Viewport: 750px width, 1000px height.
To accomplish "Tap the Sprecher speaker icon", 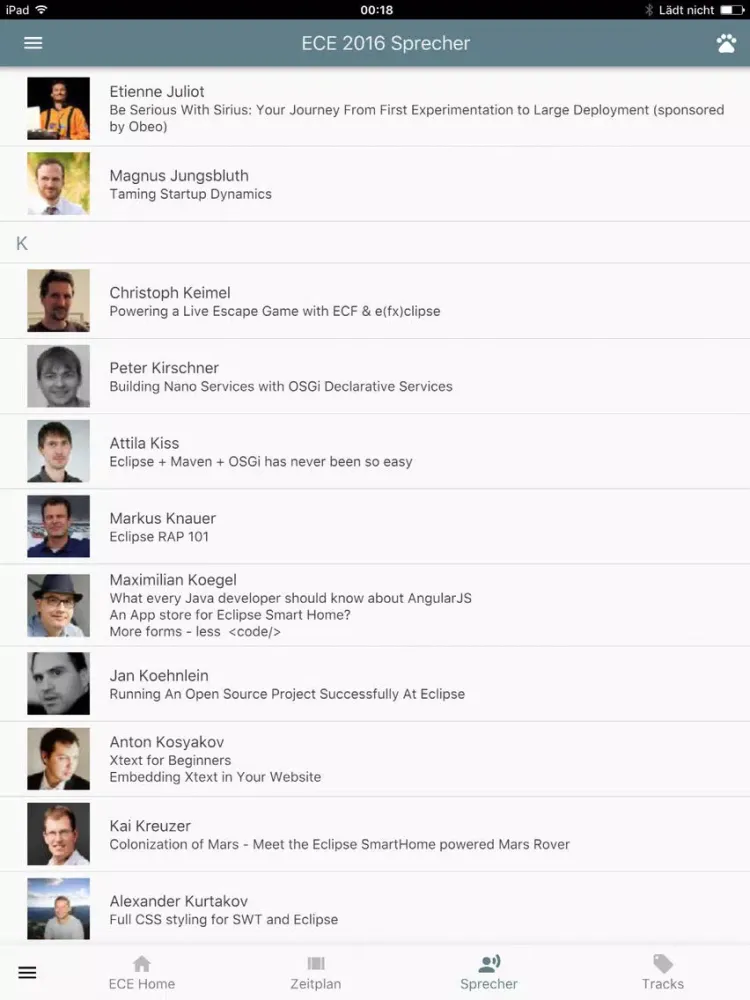I will coord(489,964).
